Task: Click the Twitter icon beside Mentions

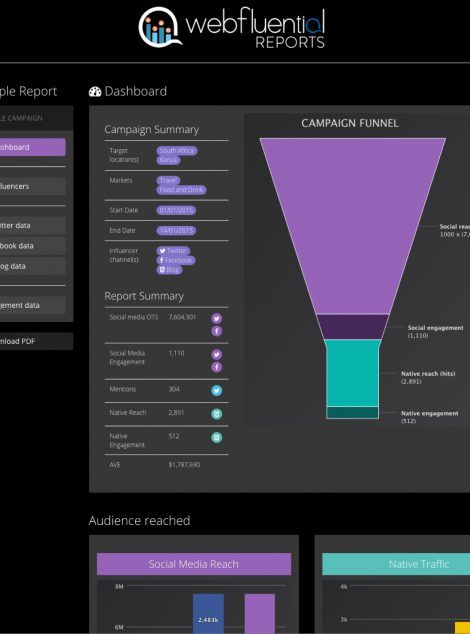Action: click(216, 391)
